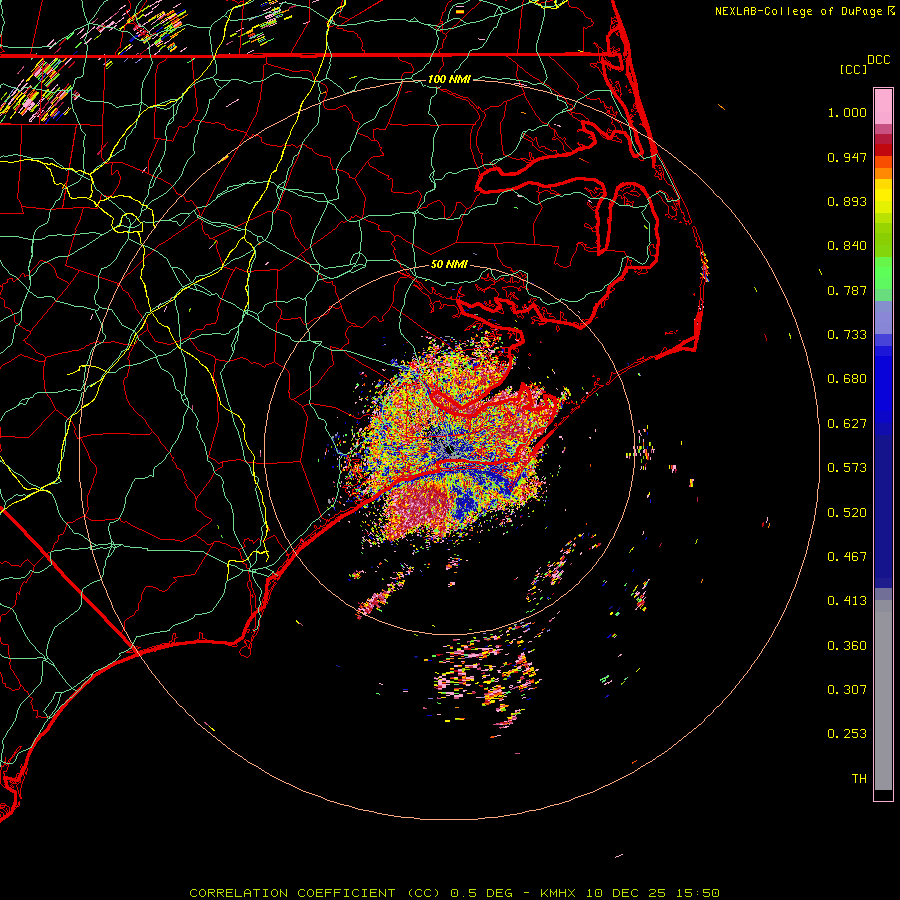Click the DCC product label
Image resolution: width=900 pixels, height=900 pixels.
(x=878, y=60)
